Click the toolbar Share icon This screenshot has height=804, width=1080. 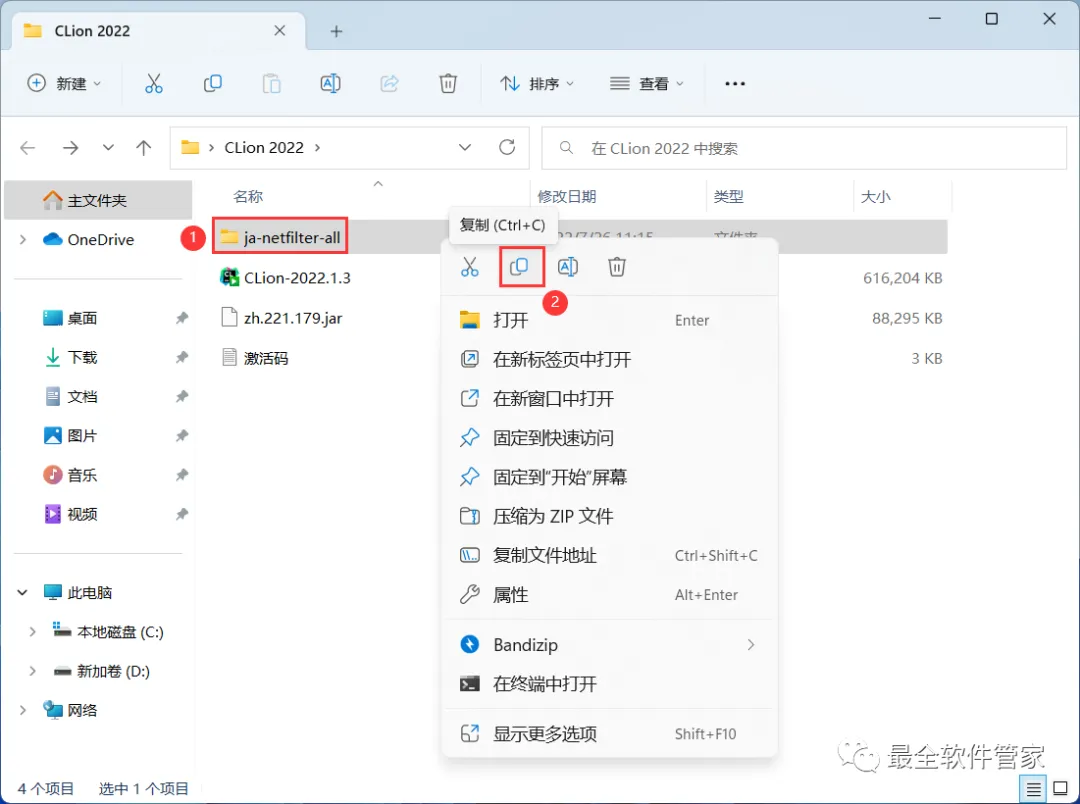pos(389,83)
